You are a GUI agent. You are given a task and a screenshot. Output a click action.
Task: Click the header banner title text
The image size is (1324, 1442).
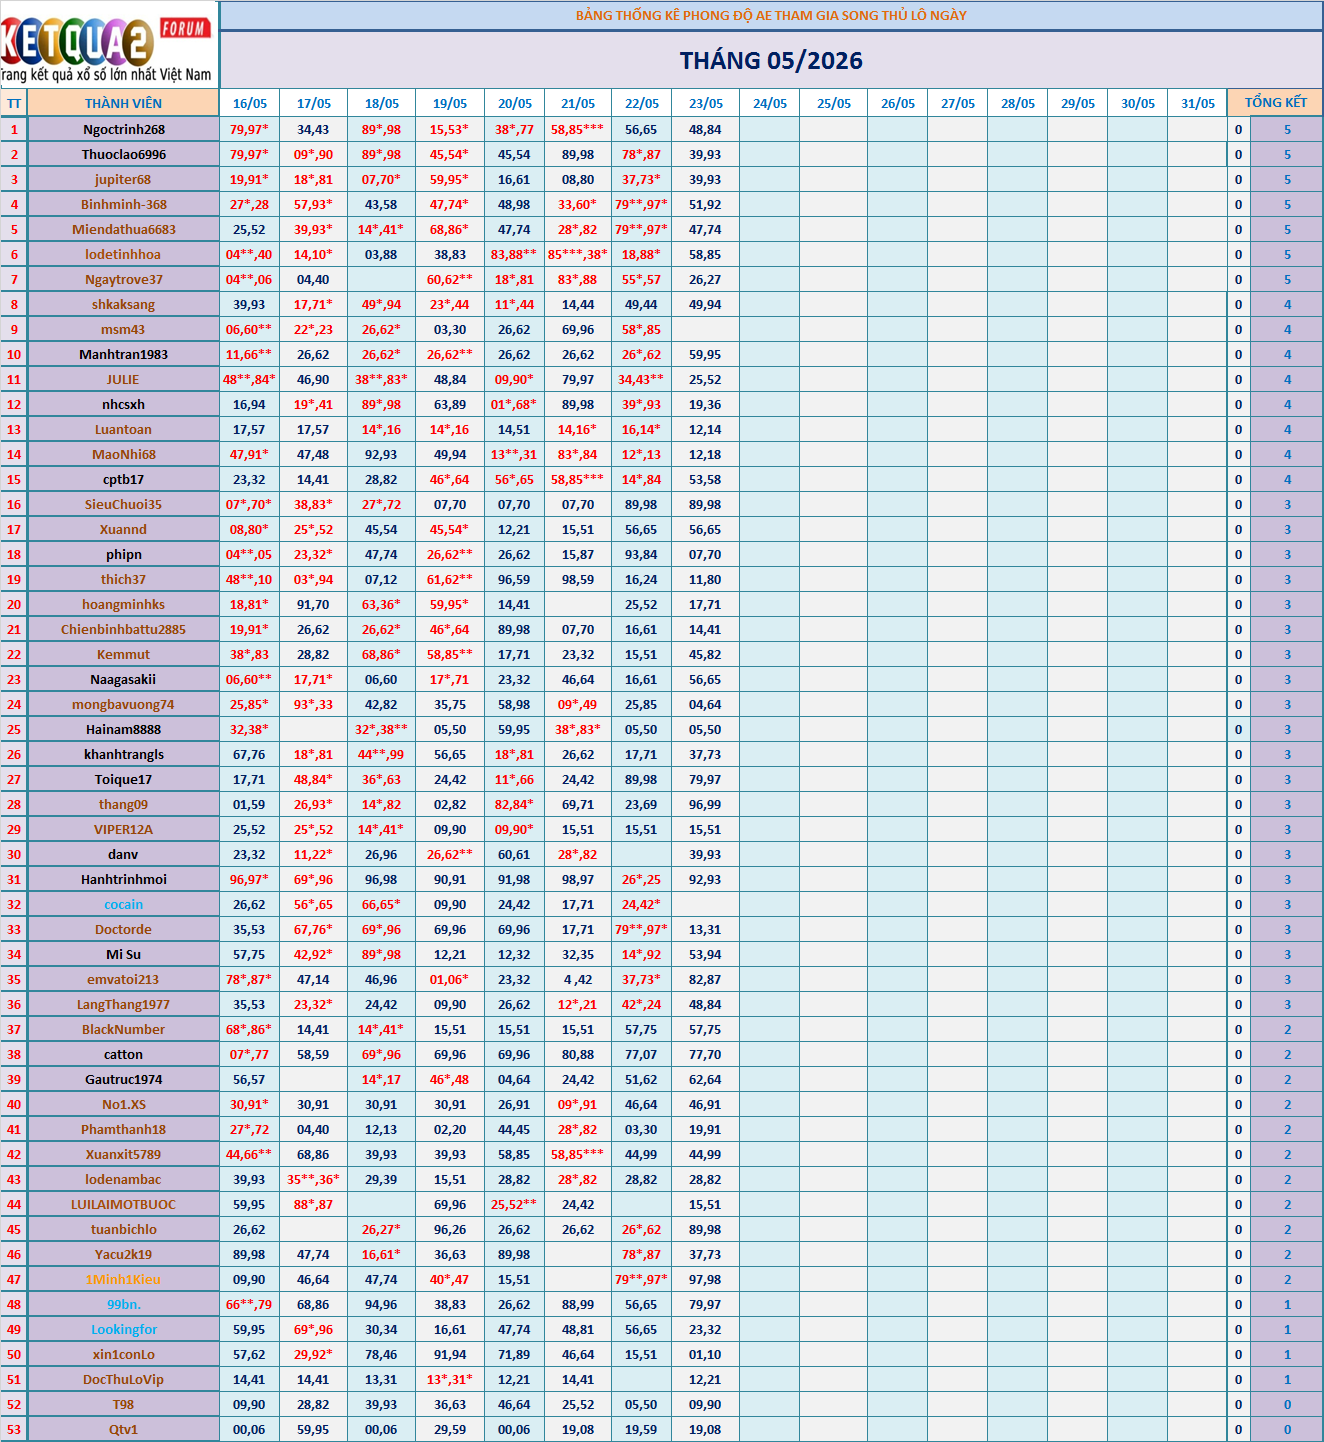tap(771, 15)
